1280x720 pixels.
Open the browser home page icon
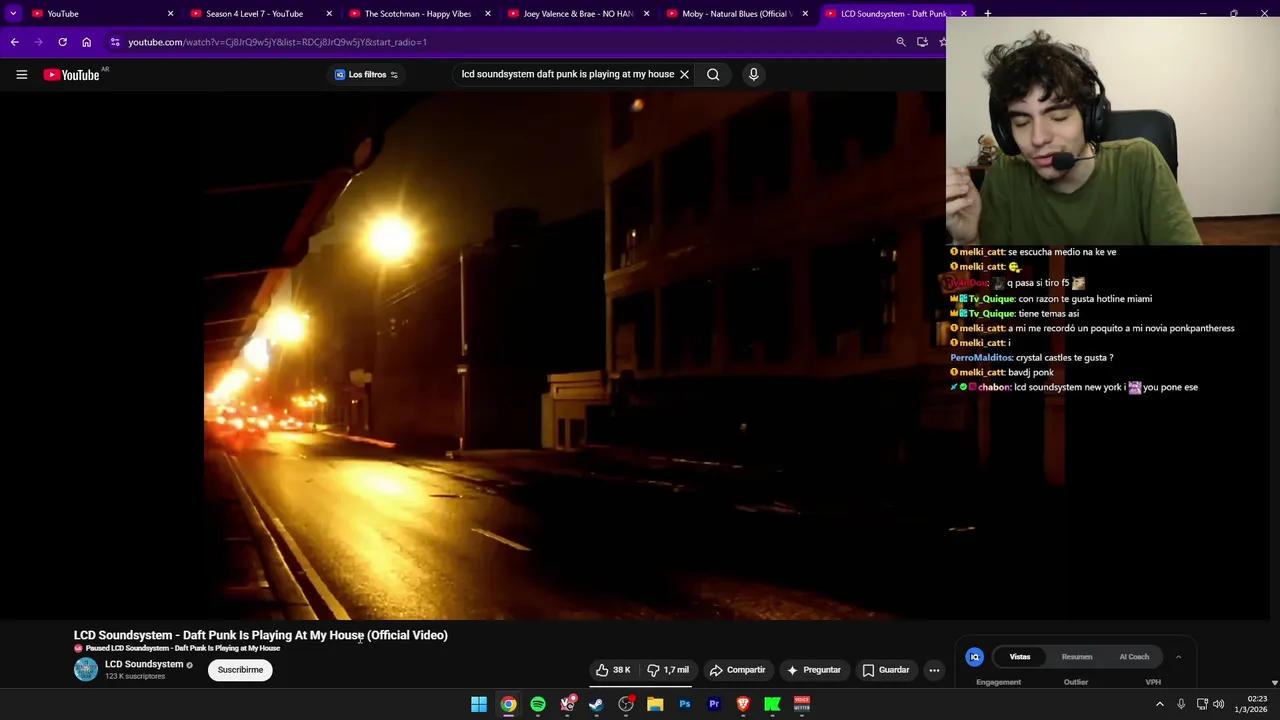pyautogui.click(x=86, y=42)
